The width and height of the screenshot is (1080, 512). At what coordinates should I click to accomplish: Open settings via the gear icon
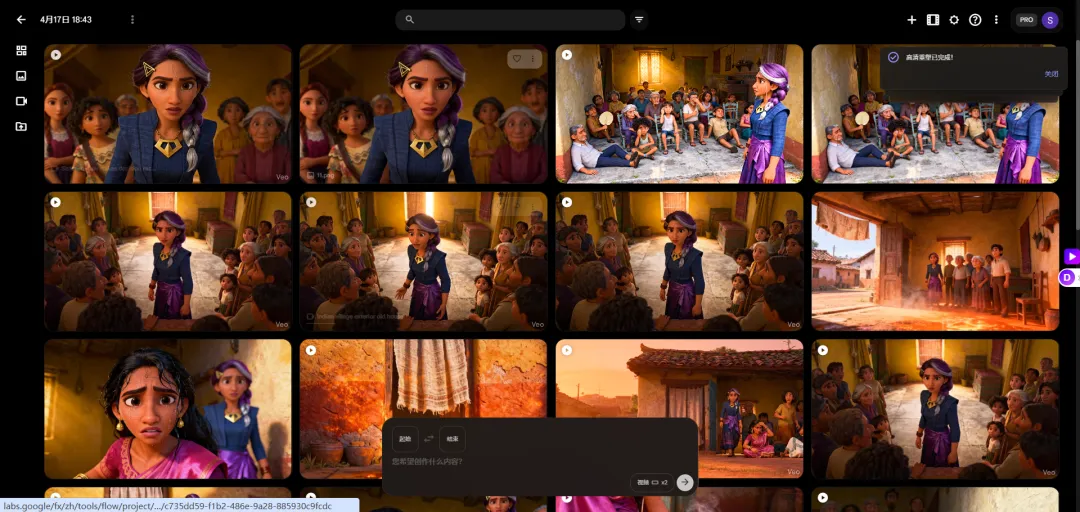pos(954,20)
